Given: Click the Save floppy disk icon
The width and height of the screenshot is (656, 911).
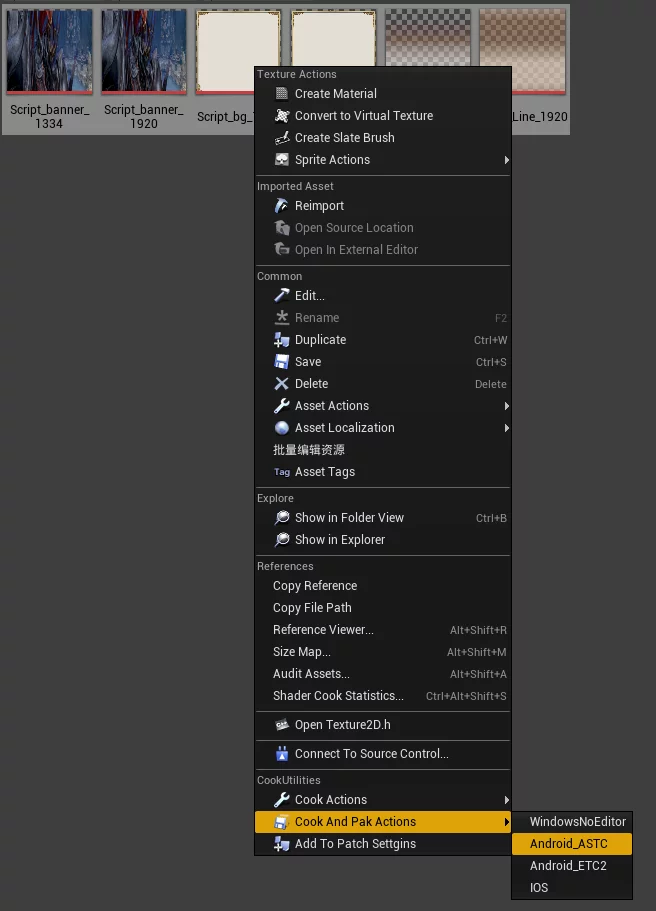Looking at the screenshot, I should [x=282, y=362].
